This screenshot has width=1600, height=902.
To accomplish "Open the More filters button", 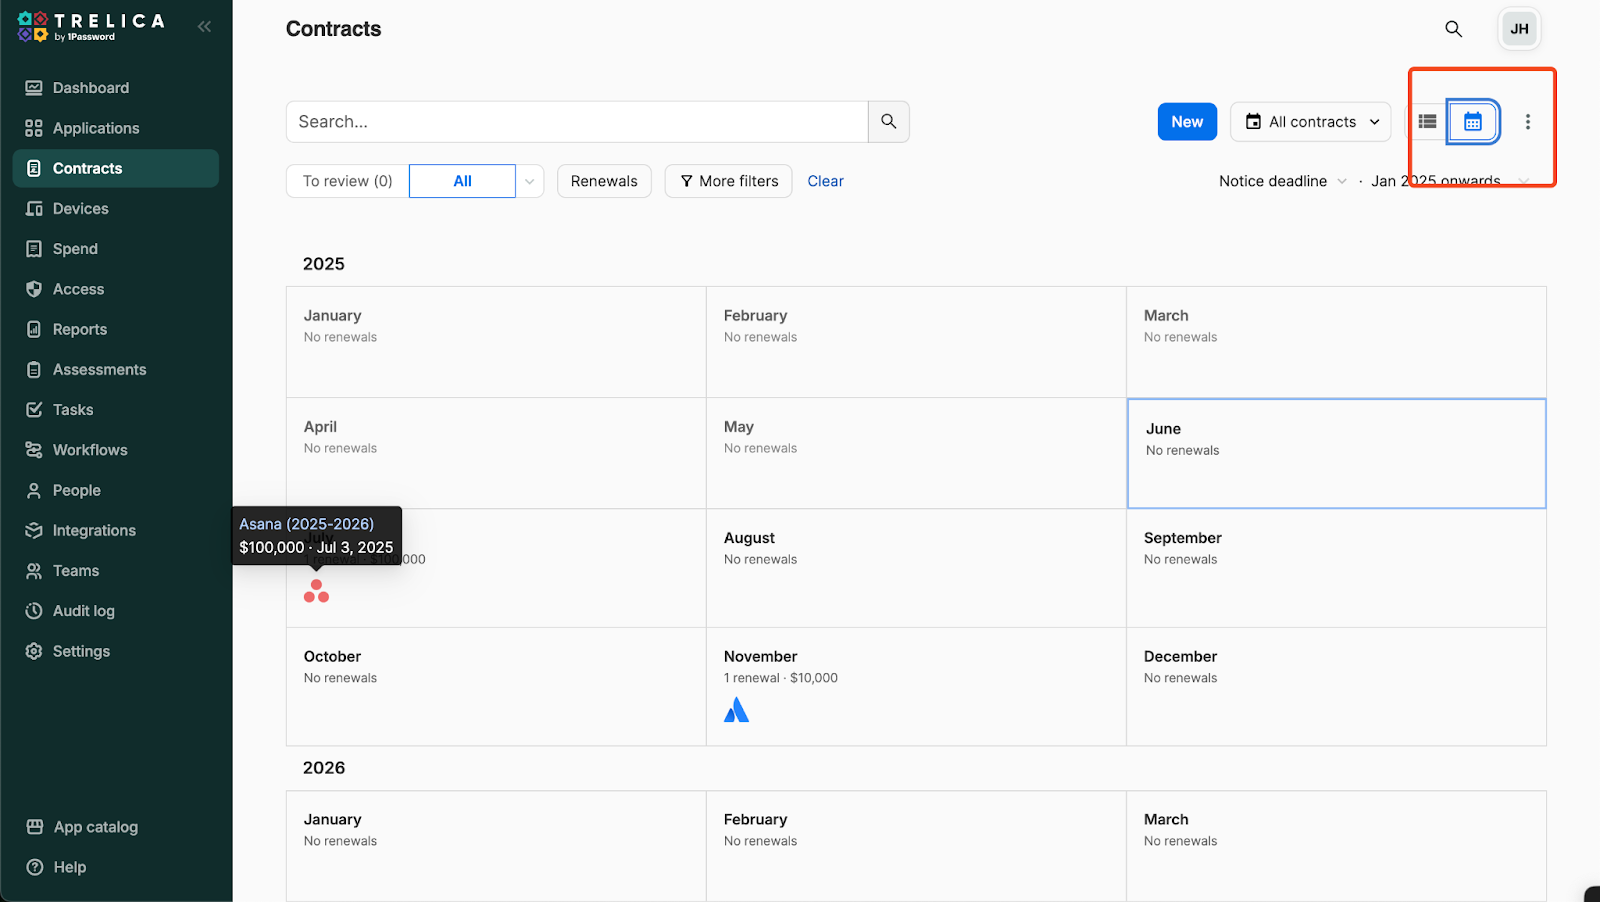I will pyautogui.click(x=728, y=181).
